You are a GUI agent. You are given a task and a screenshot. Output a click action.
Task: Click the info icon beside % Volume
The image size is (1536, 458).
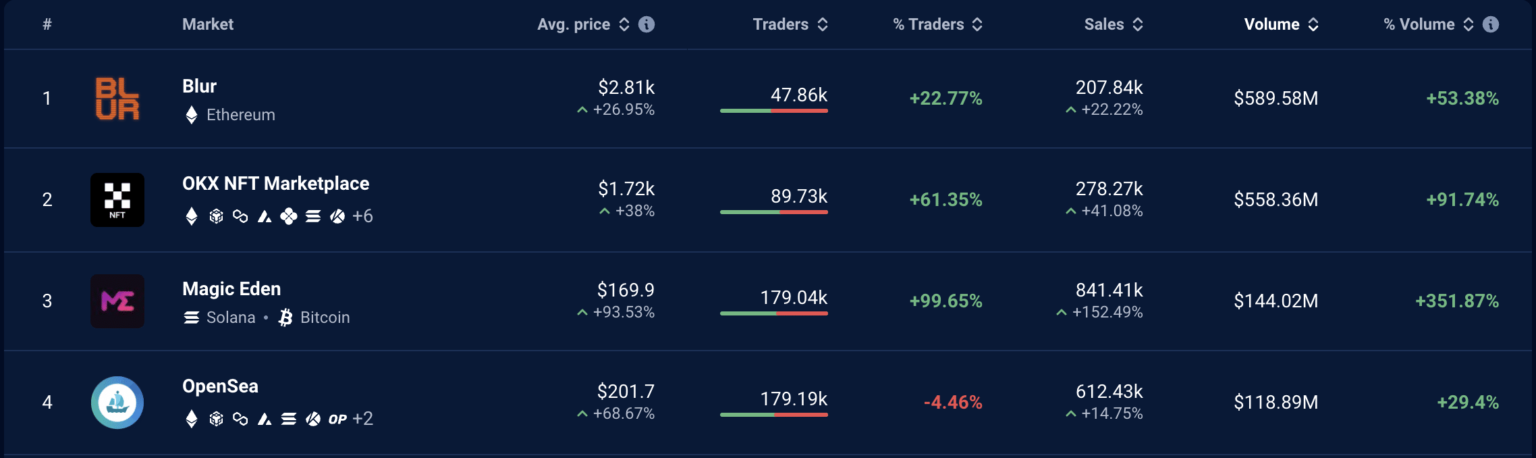[1491, 24]
